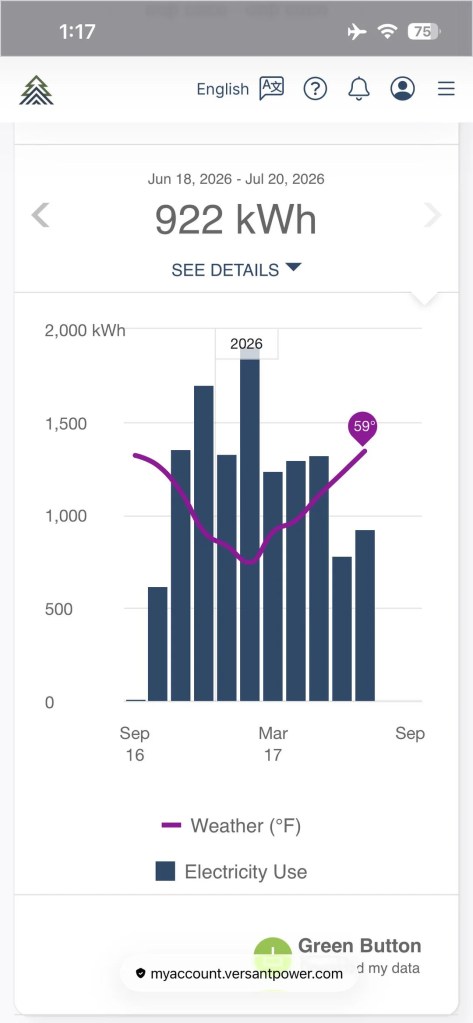Select the tallest 2026 usage bar

click(x=250, y=525)
